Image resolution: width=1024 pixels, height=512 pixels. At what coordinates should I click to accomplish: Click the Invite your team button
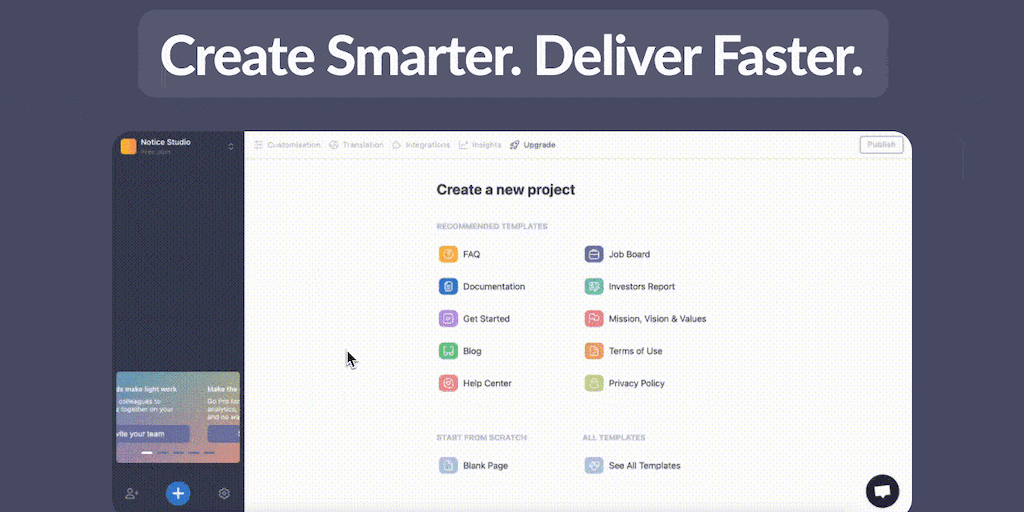tap(153, 434)
